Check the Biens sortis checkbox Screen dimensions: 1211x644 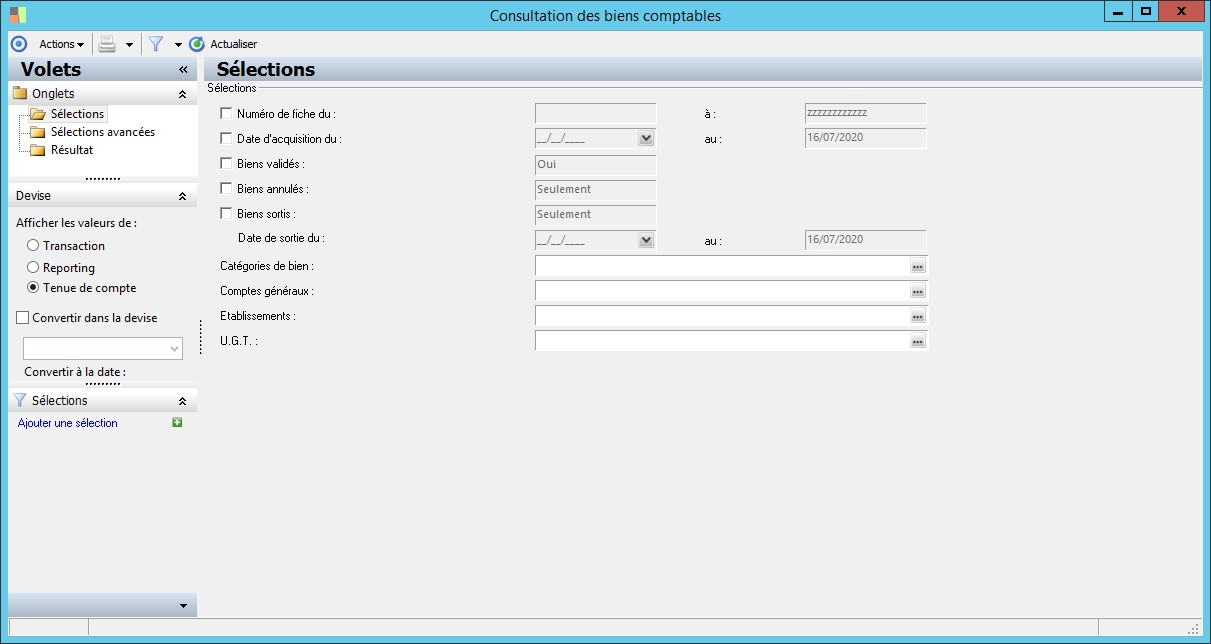[x=226, y=214]
